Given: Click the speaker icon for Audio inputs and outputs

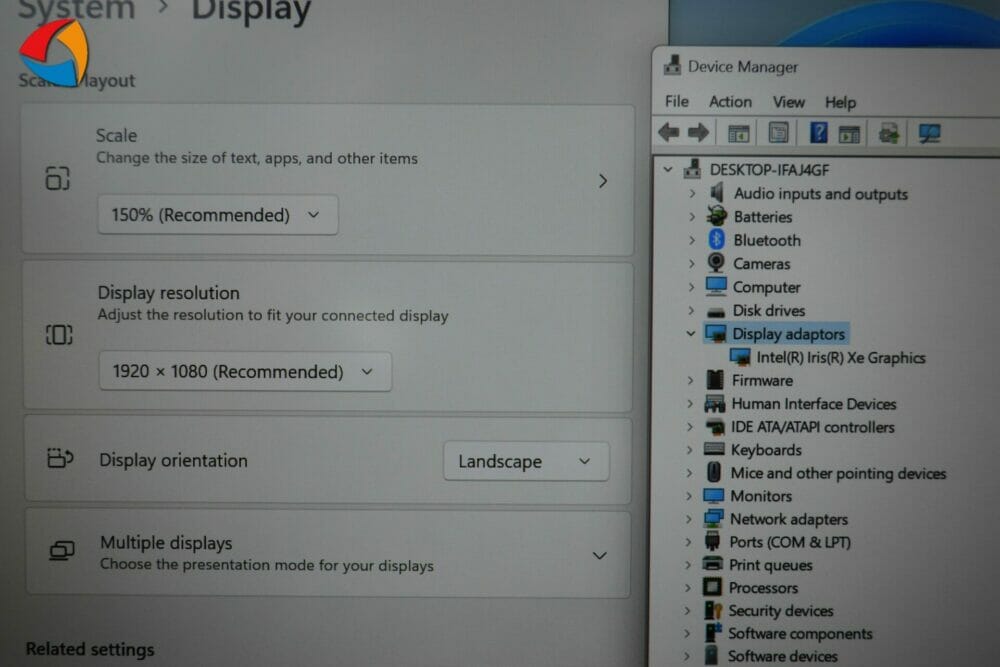Looking at the screenshot, I should [x=717, y=193].
